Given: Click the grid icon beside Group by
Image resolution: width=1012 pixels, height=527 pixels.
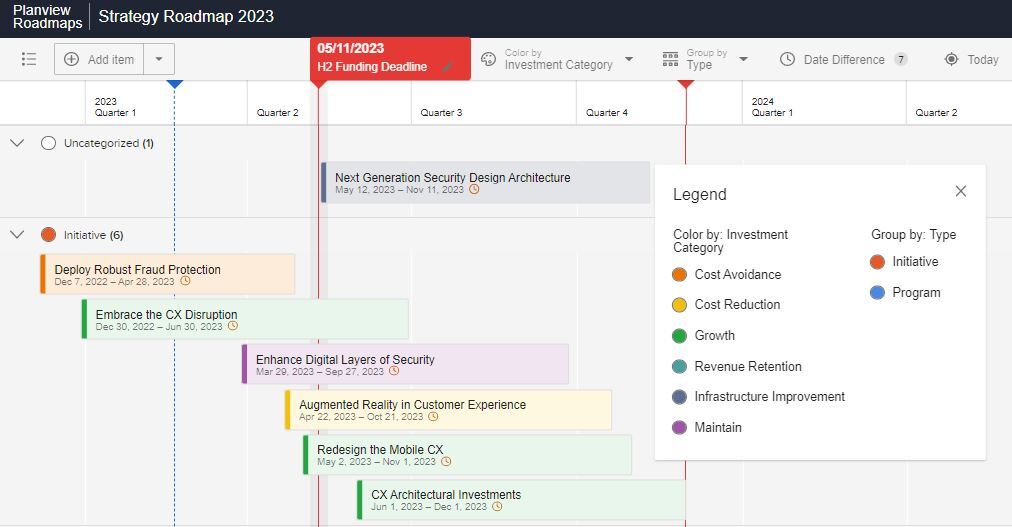Looking at the screenshot, I should [671, 59].
